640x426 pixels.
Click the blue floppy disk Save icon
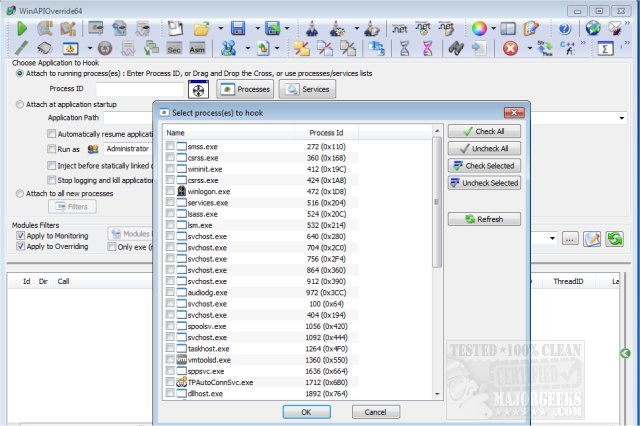[x=238, y=29]
